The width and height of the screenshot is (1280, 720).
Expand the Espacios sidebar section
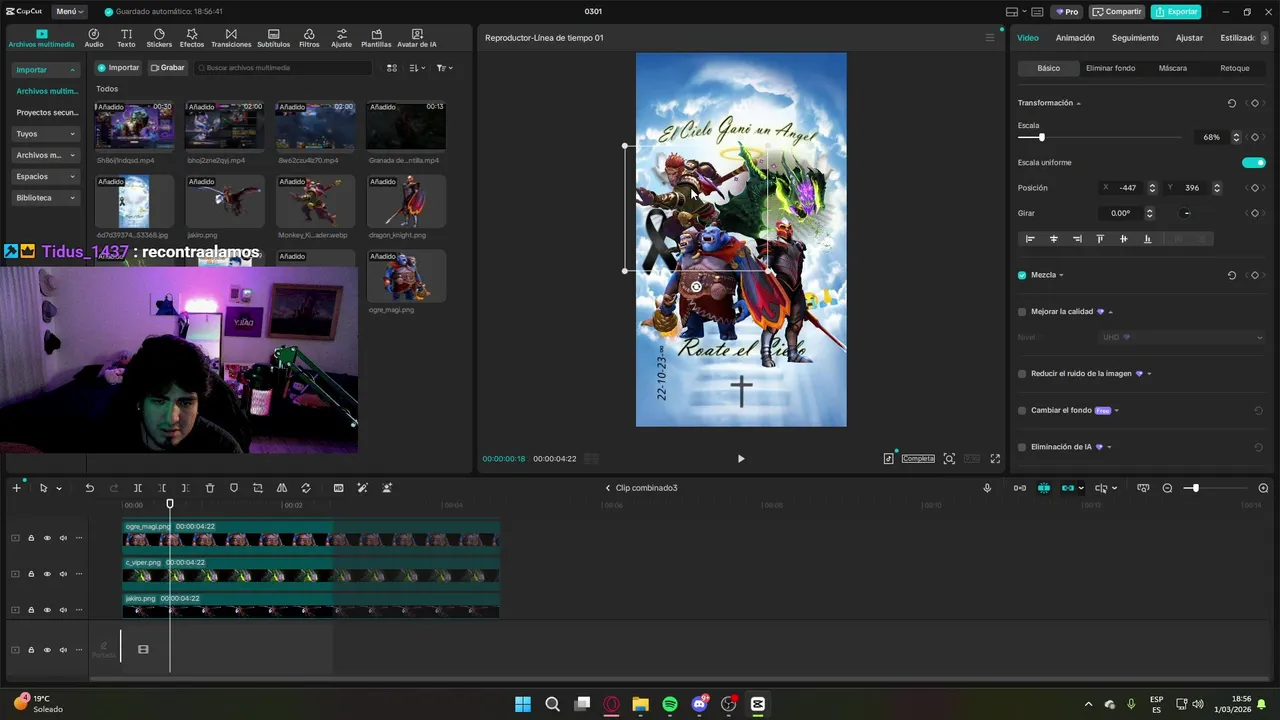46,177
